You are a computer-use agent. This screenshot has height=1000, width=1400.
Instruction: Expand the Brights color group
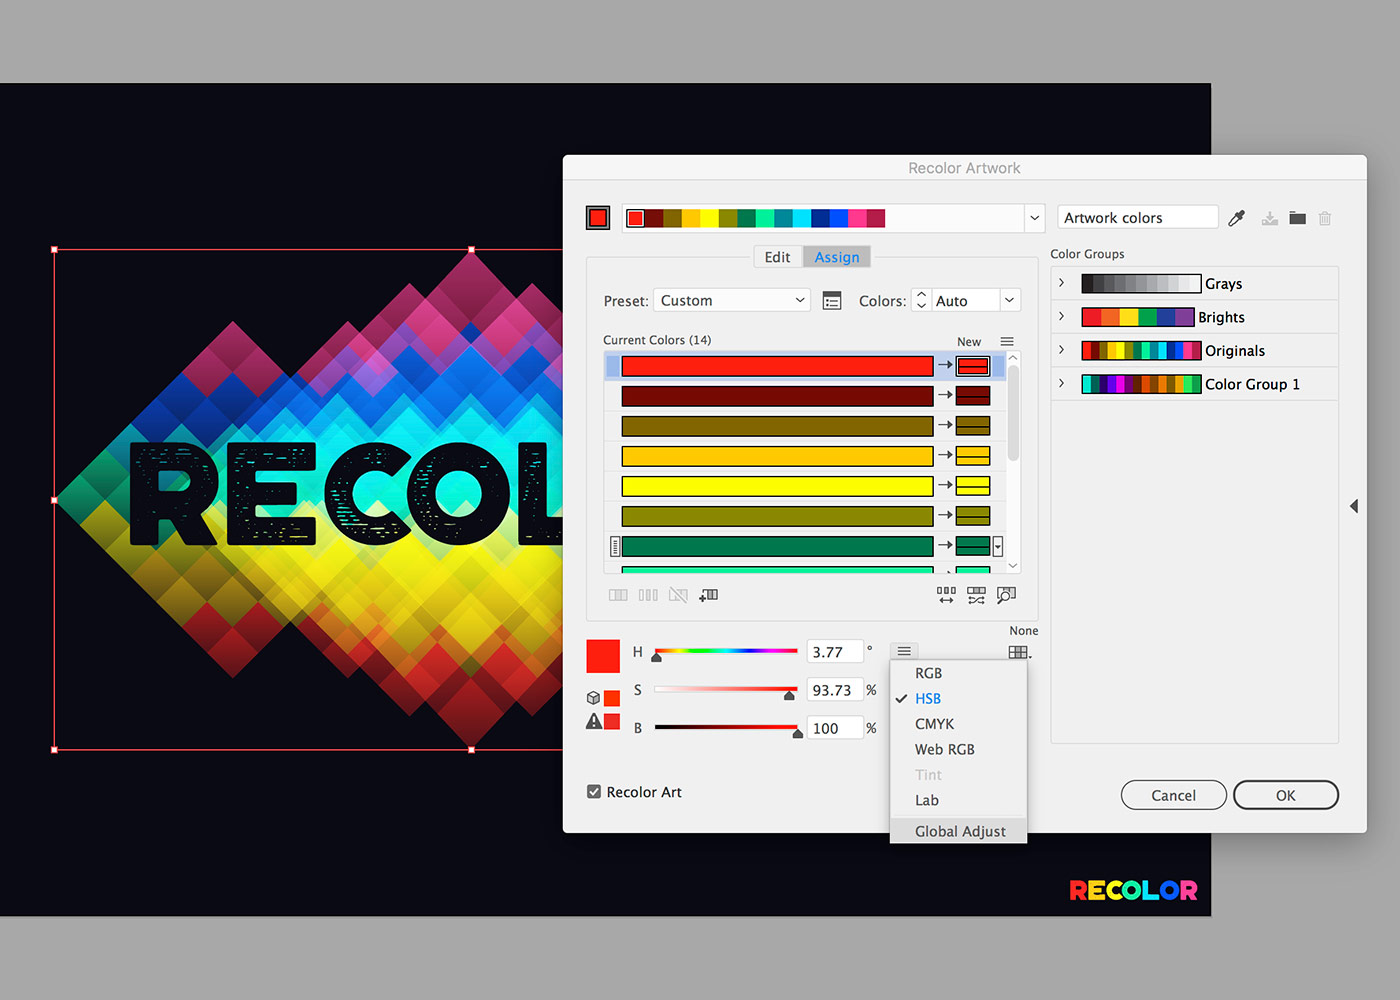pyautogui.click(x=1062, y=317)
